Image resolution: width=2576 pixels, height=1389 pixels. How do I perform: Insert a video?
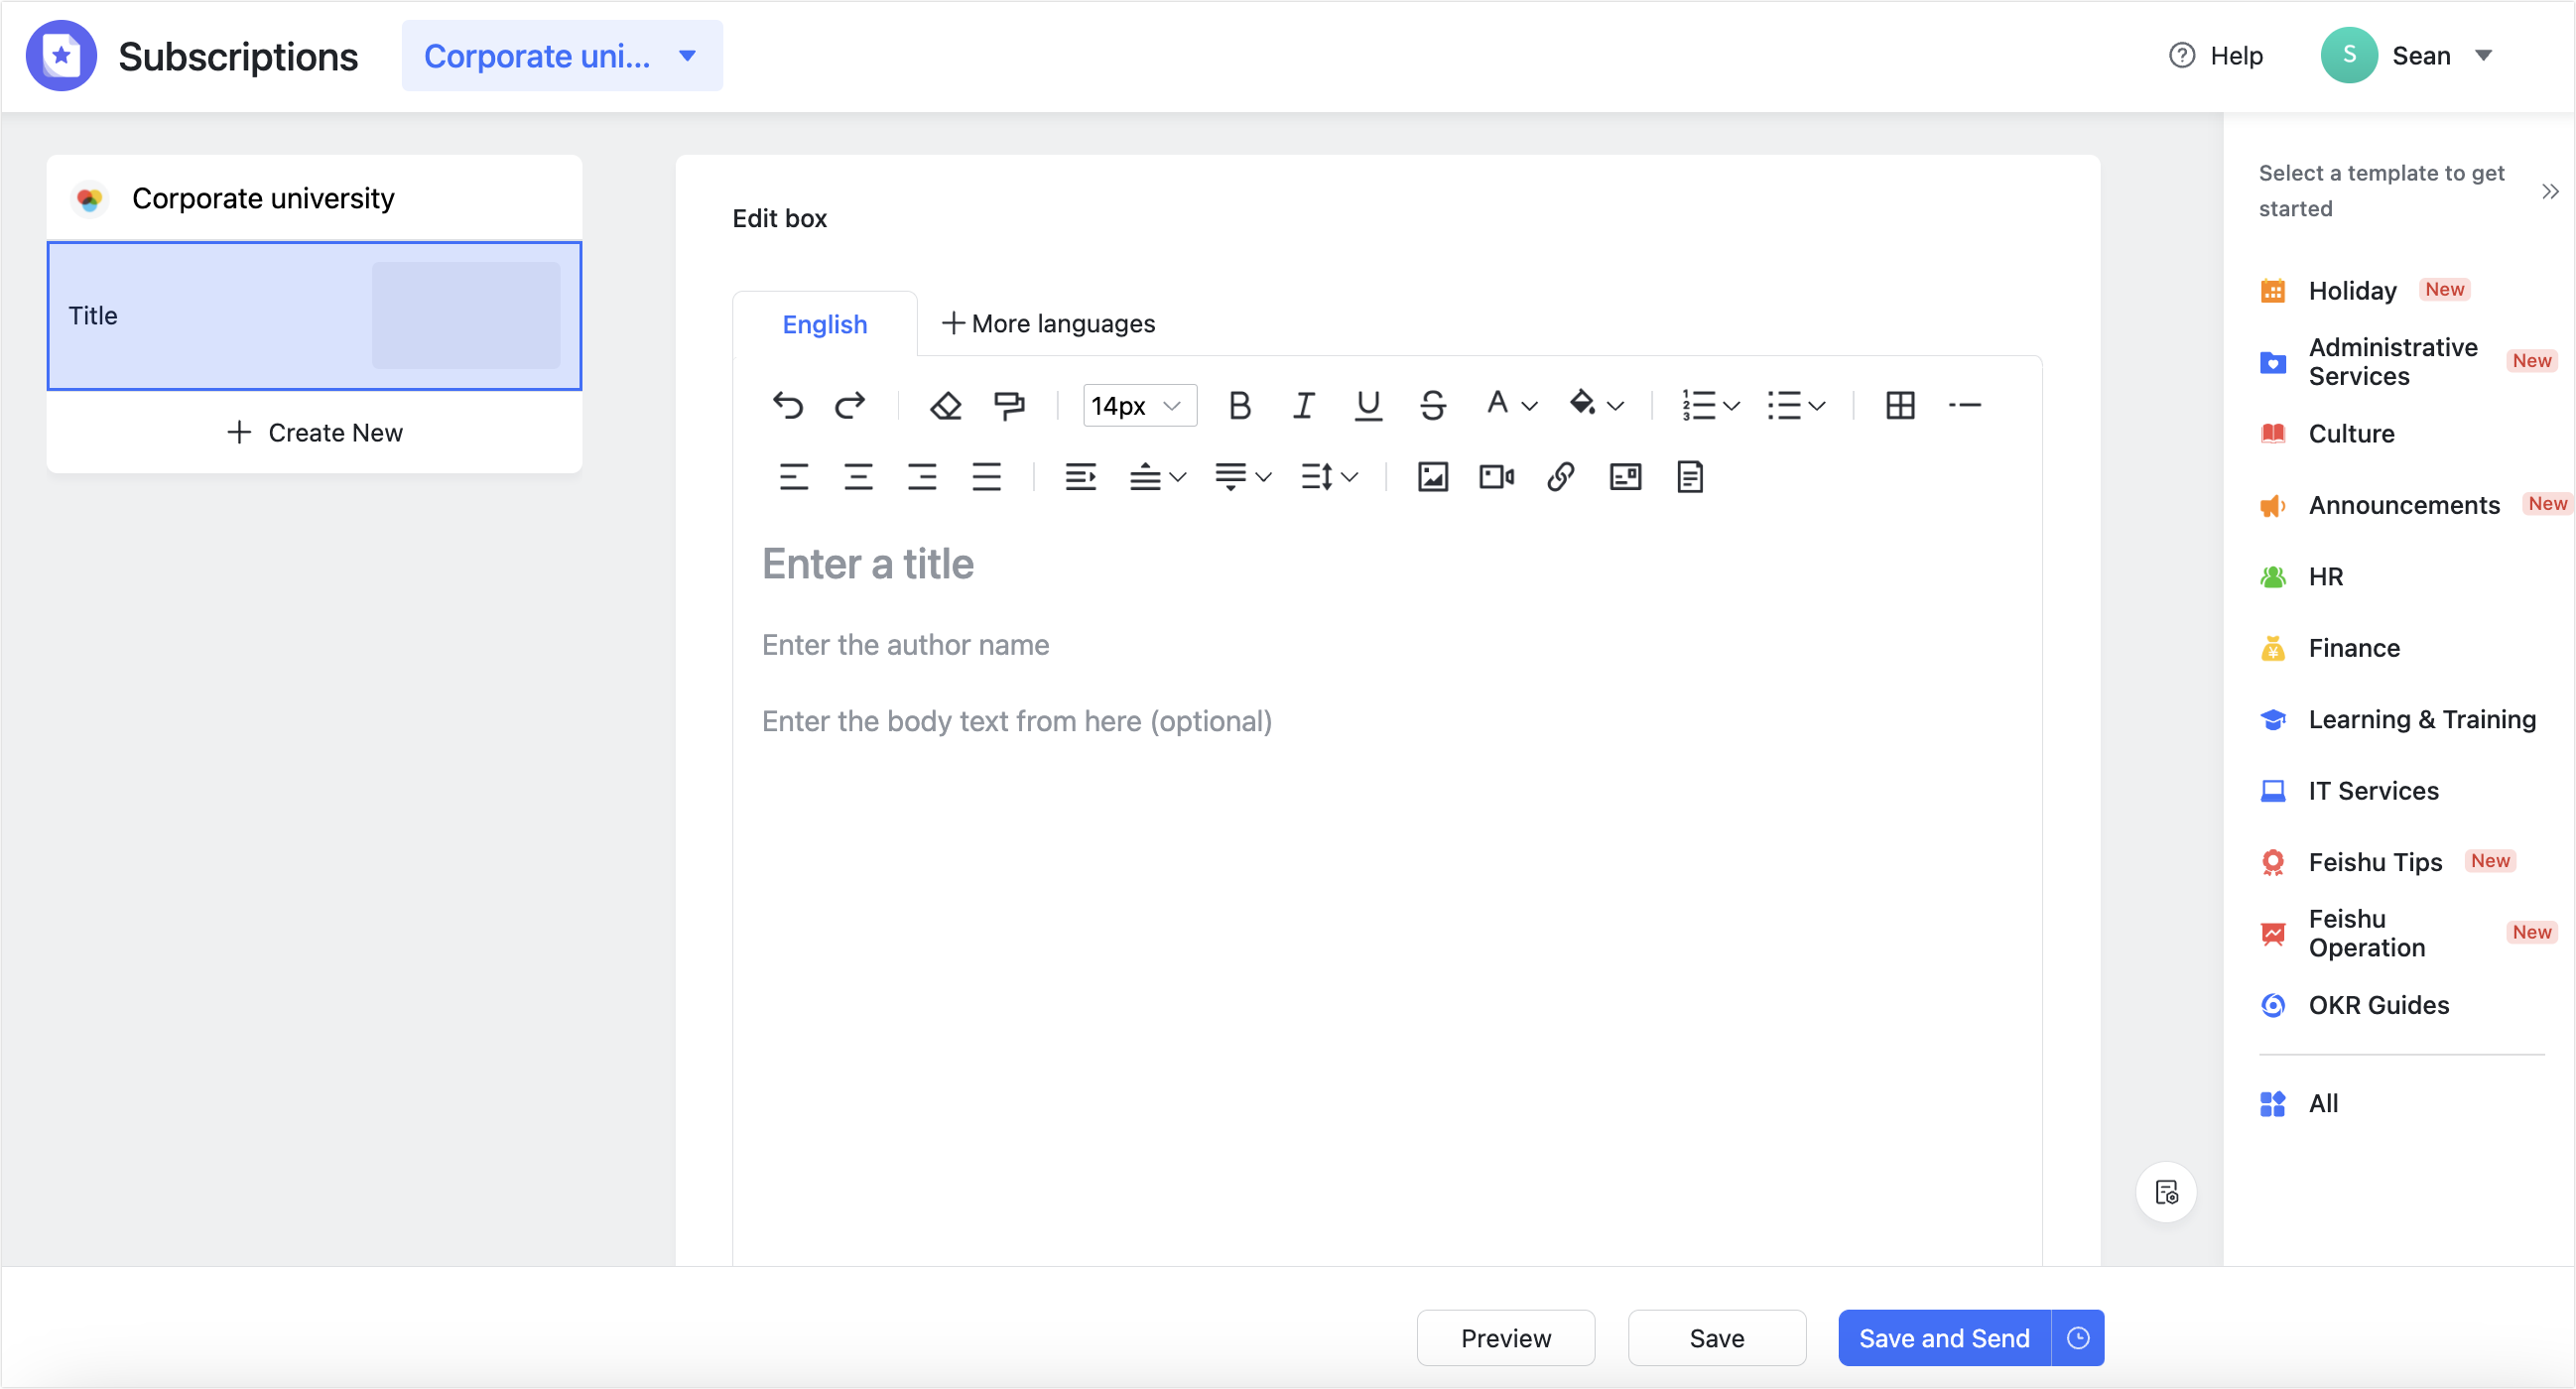[1495, 477]
